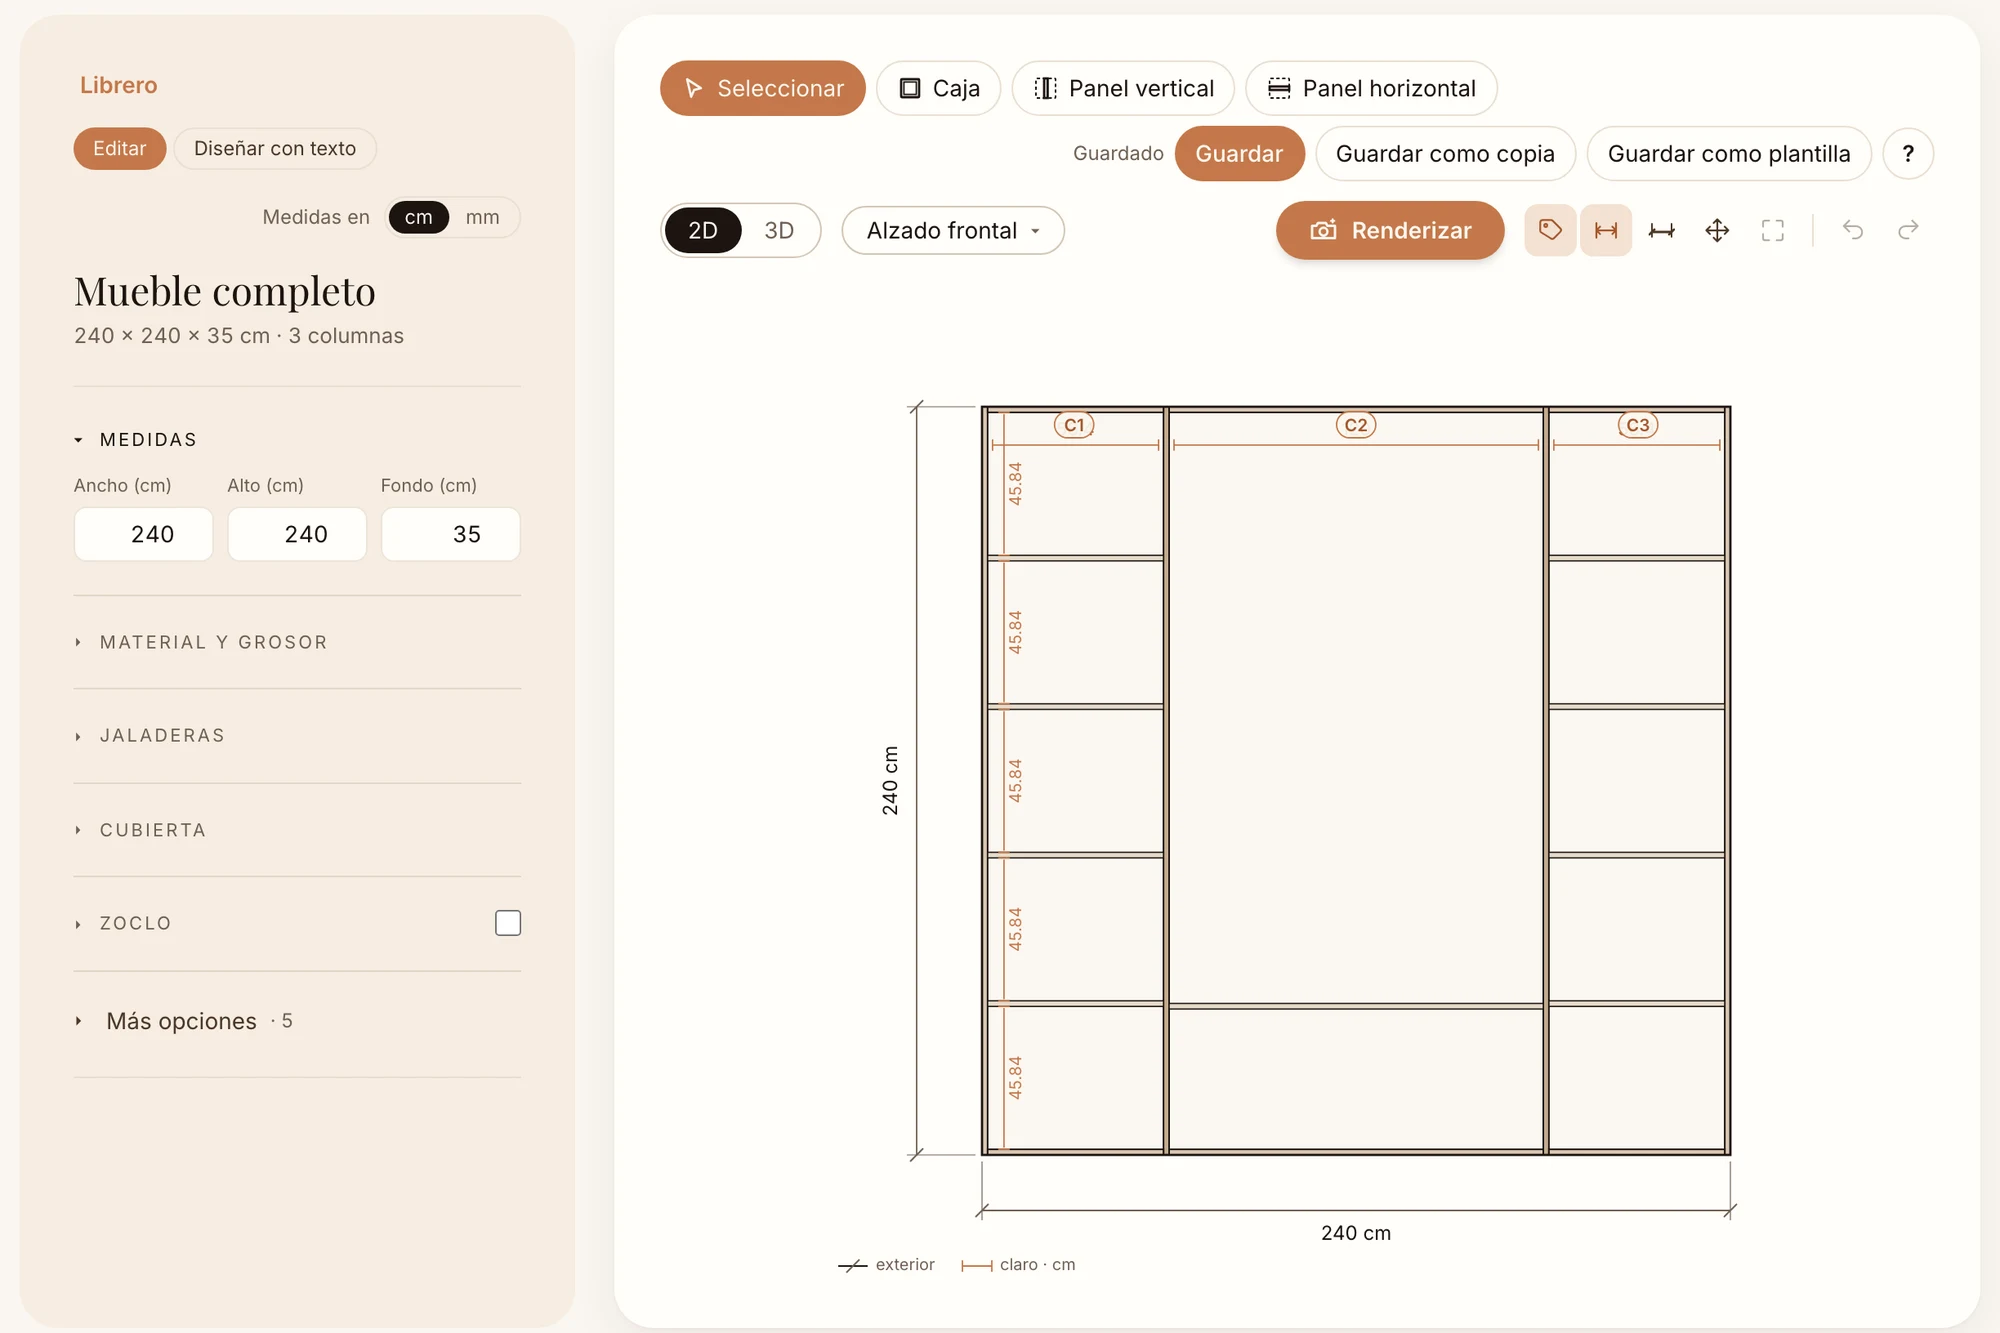Select column tag C2
This screenshot has height=1333, width=2000.
1356,425
